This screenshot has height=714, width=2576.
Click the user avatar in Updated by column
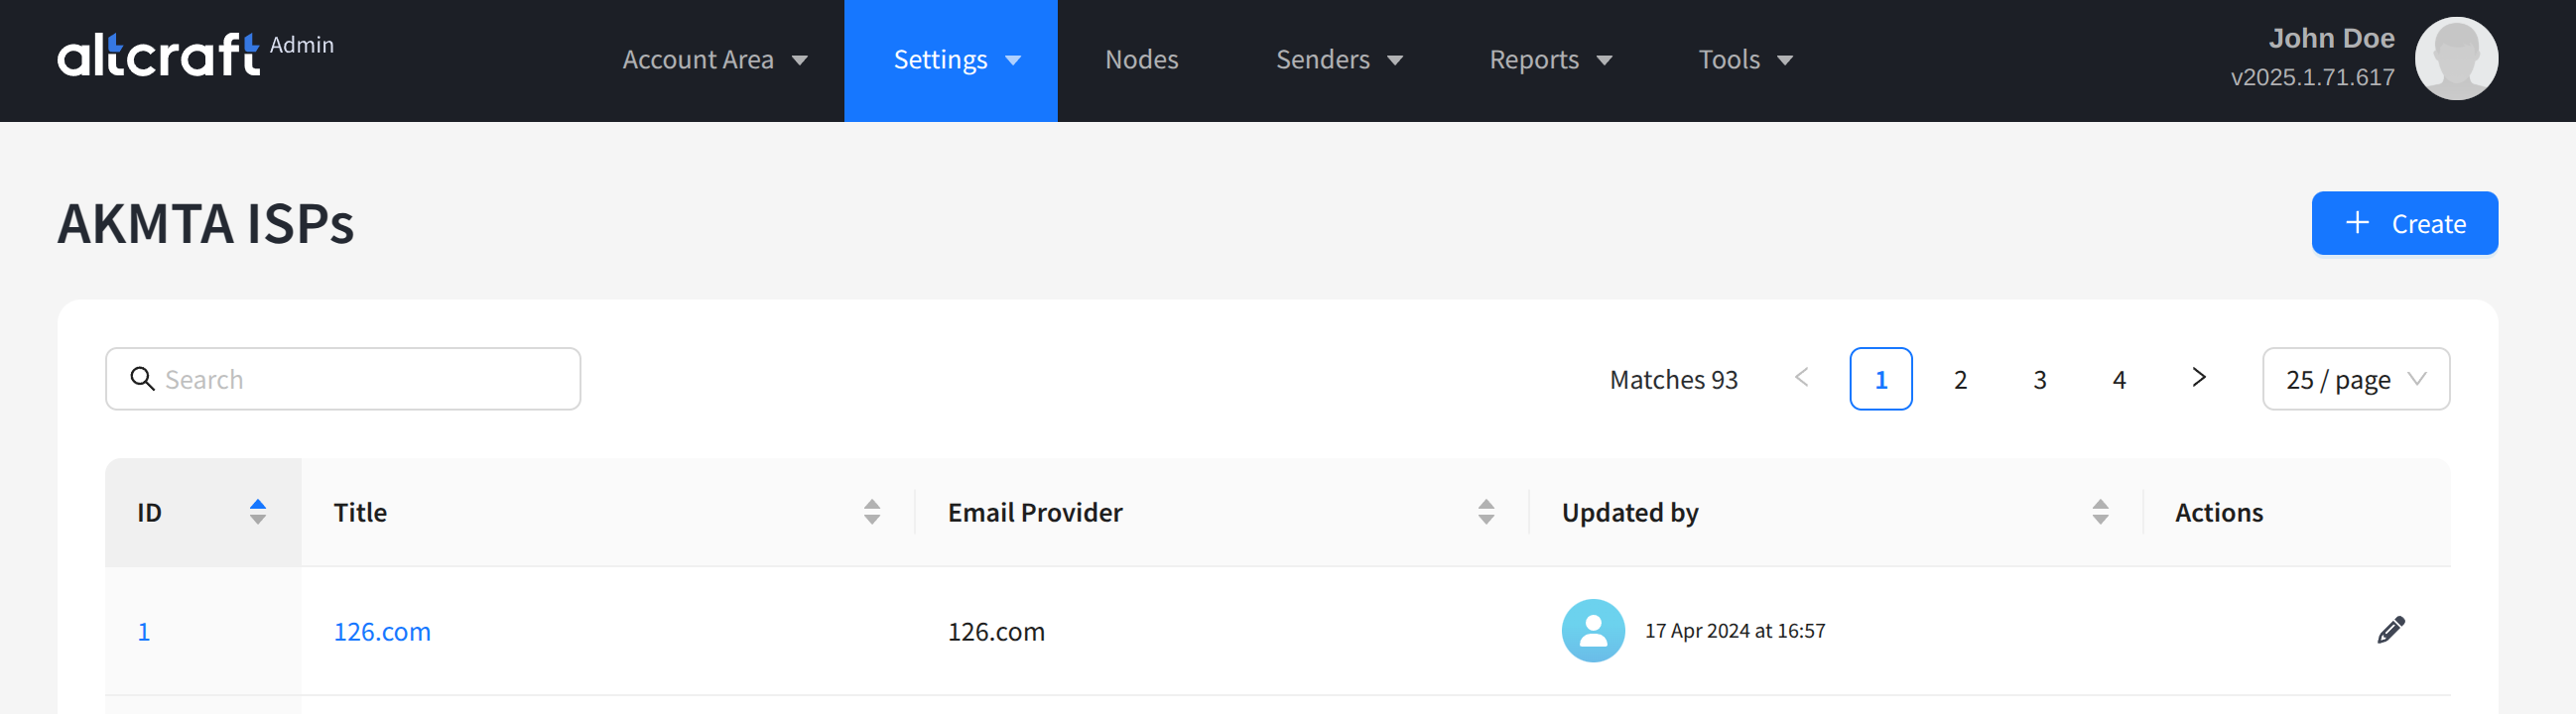pos(1592,630)
